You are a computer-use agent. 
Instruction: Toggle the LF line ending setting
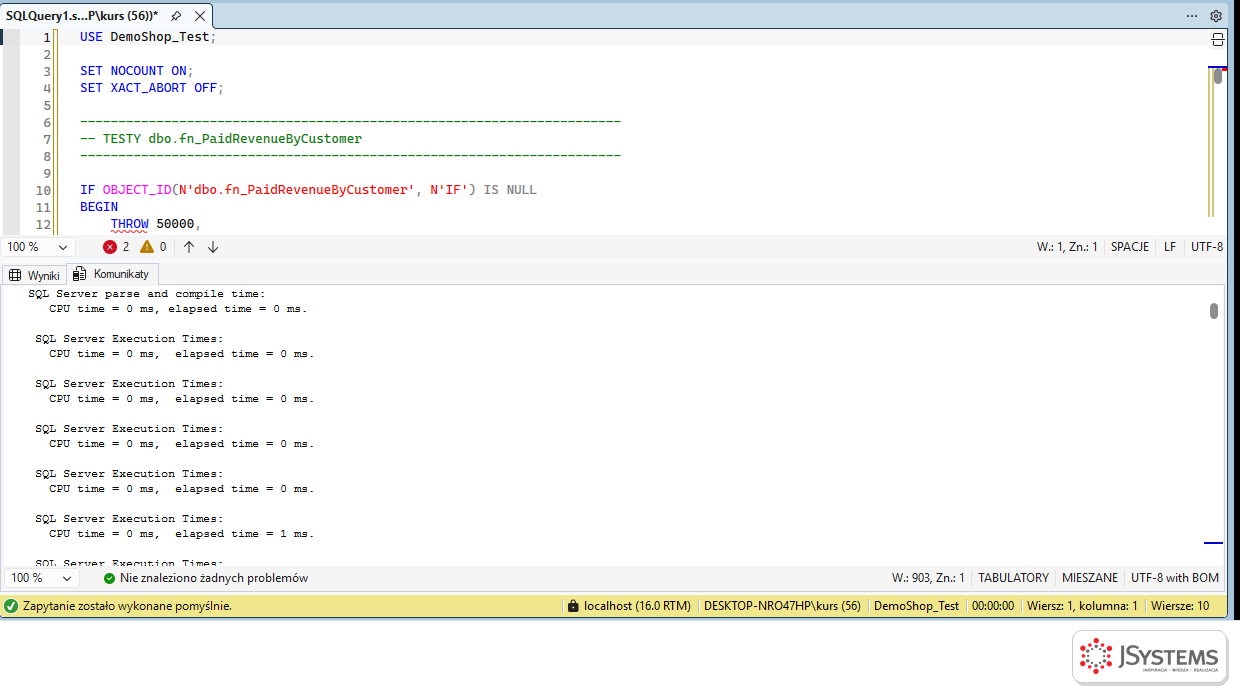coord(1170,247)
